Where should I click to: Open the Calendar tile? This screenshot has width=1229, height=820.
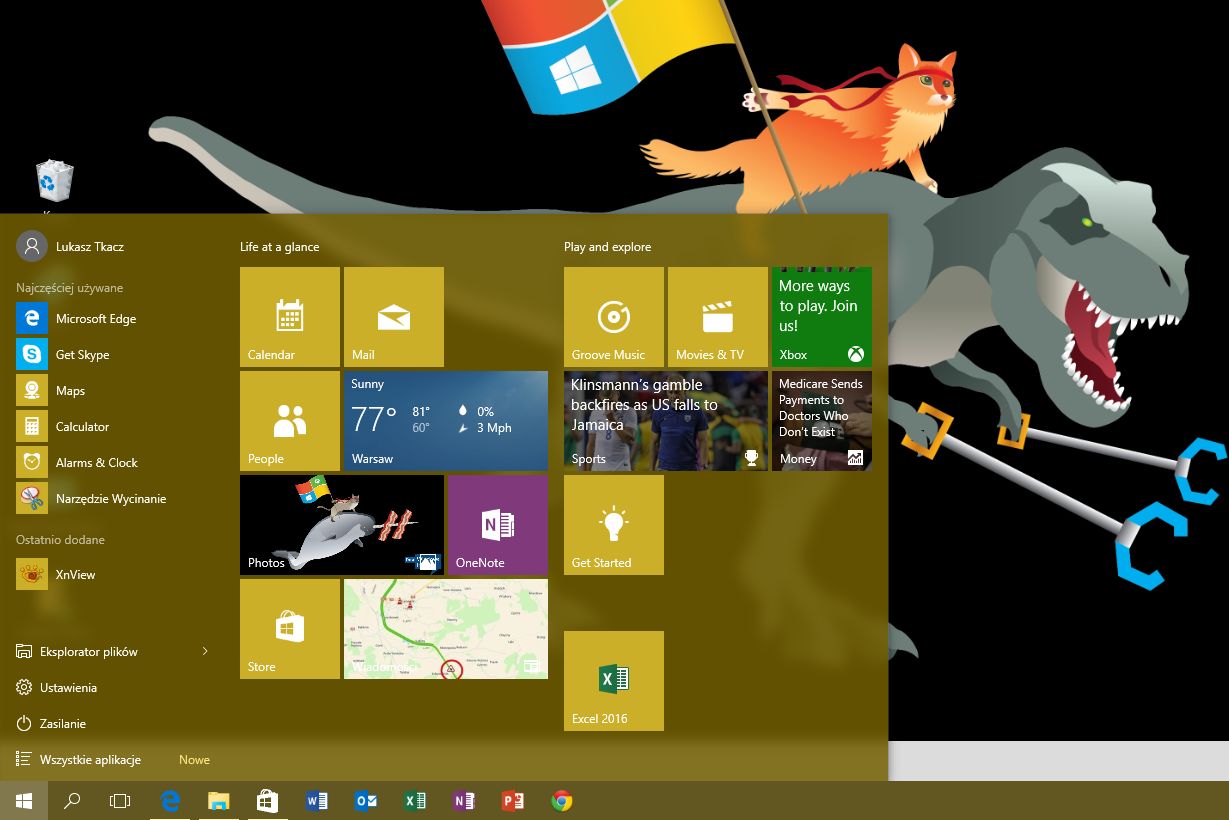coord(290,317)
